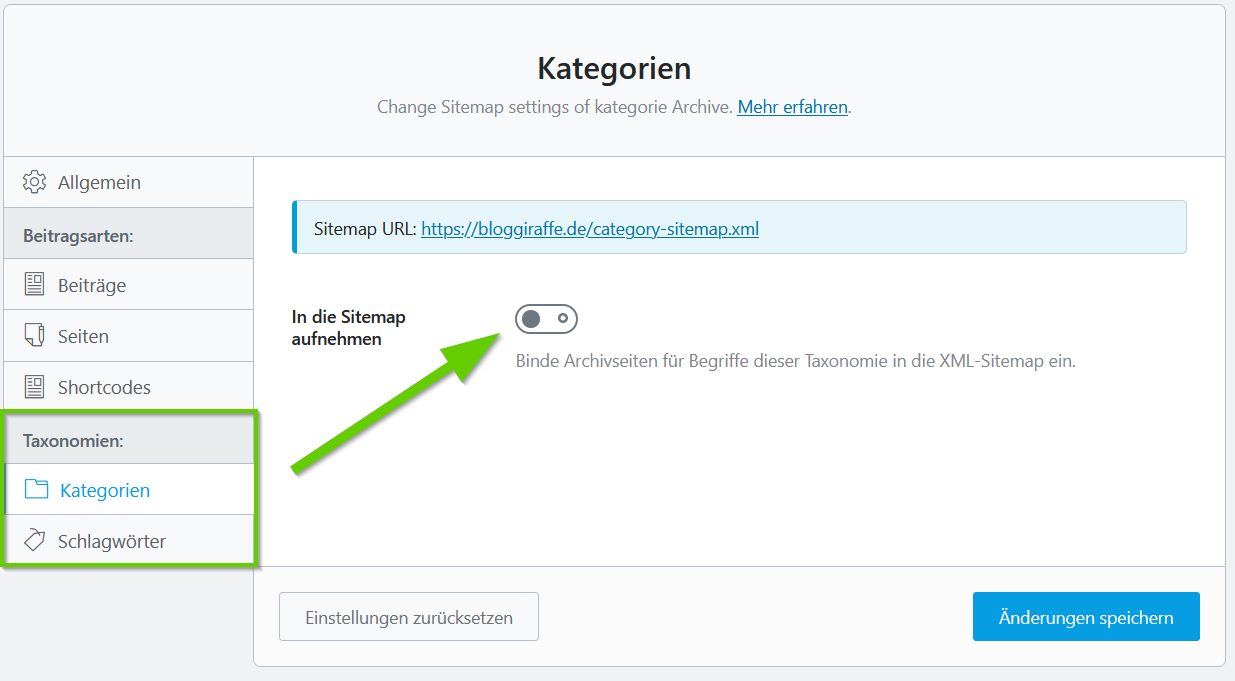Viewport: 1235px width, 681px height.
Task: Click the Schlagwörter tag icon
Action: click(x=35, y=541)
